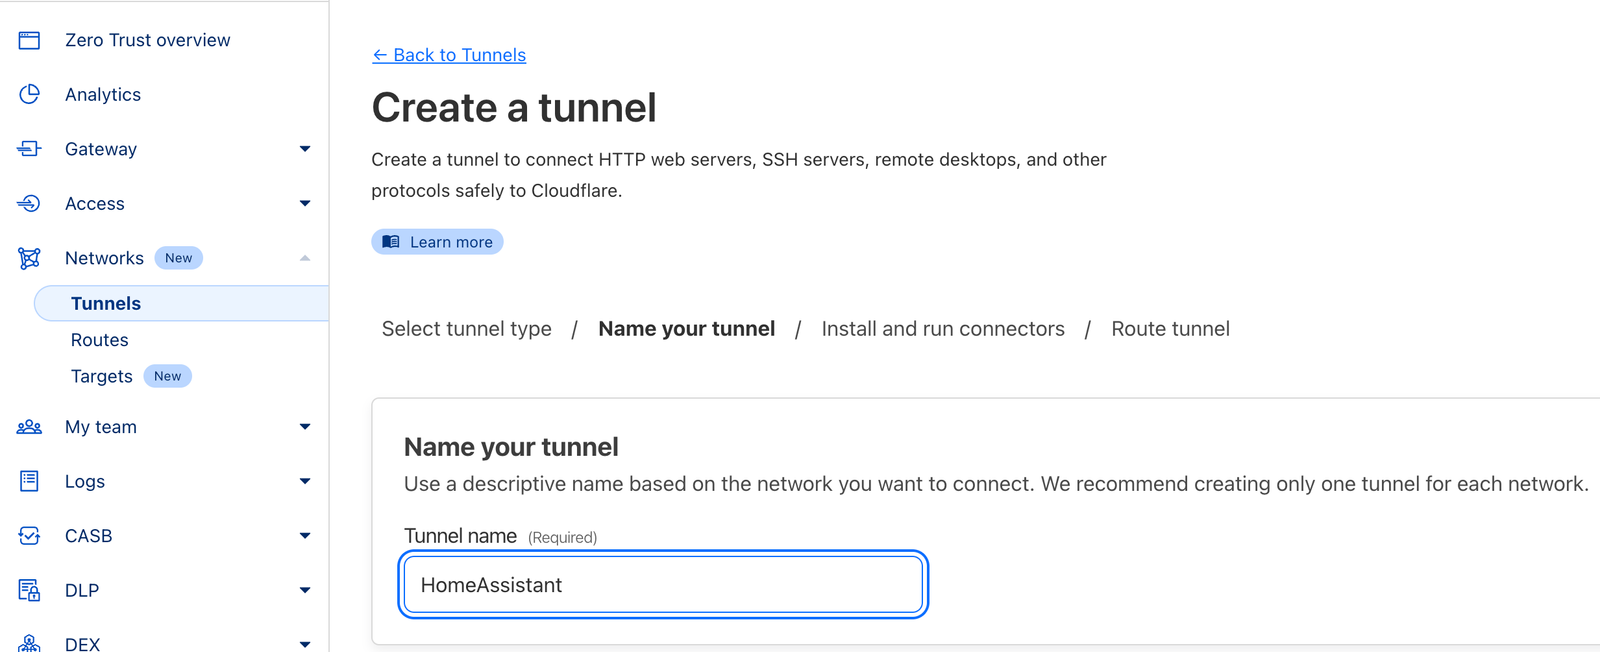Expand the Gateway dropdown

305,149
